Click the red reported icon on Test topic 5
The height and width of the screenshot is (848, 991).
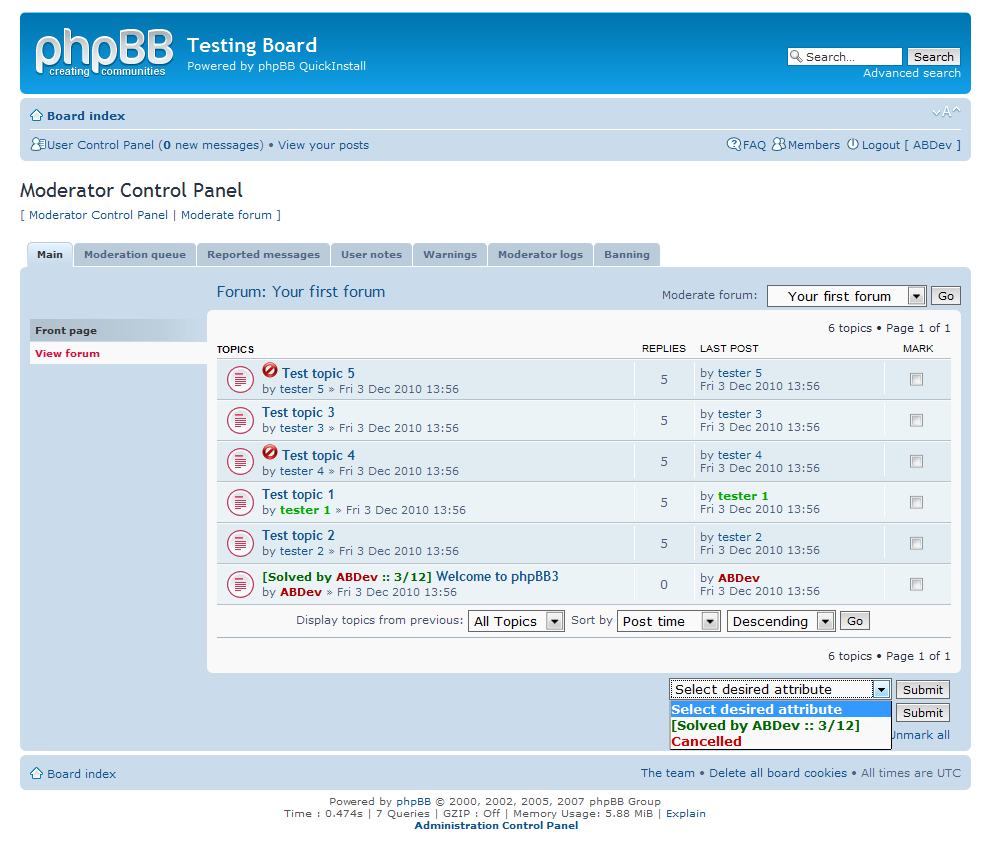(x=270, y=371)
